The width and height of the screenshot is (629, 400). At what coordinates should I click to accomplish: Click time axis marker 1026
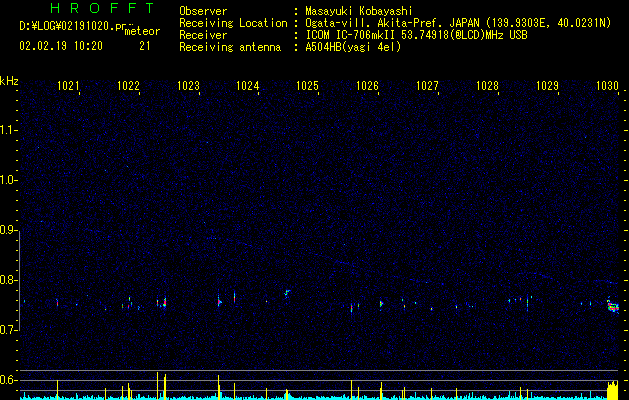367,85
